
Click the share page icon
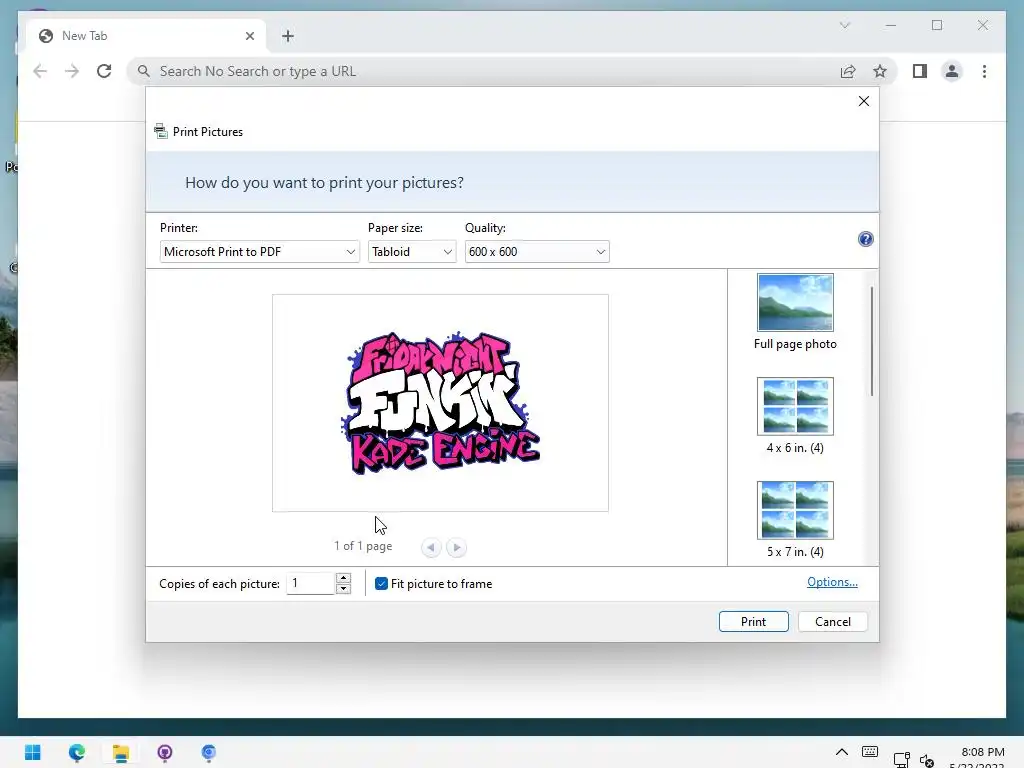coord(848,71)
